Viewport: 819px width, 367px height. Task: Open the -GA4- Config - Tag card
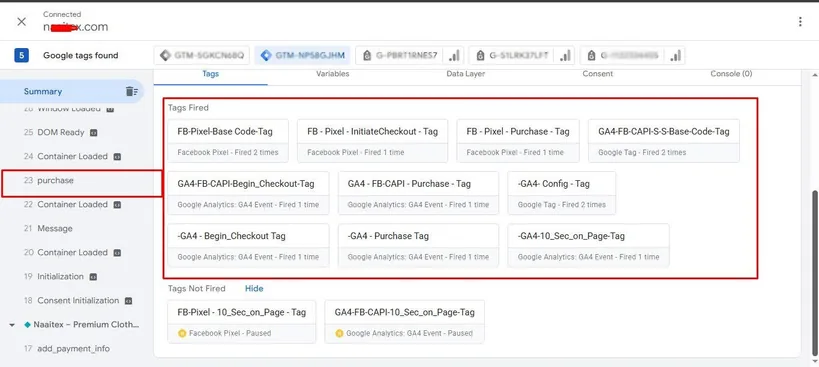click(561, 193)
